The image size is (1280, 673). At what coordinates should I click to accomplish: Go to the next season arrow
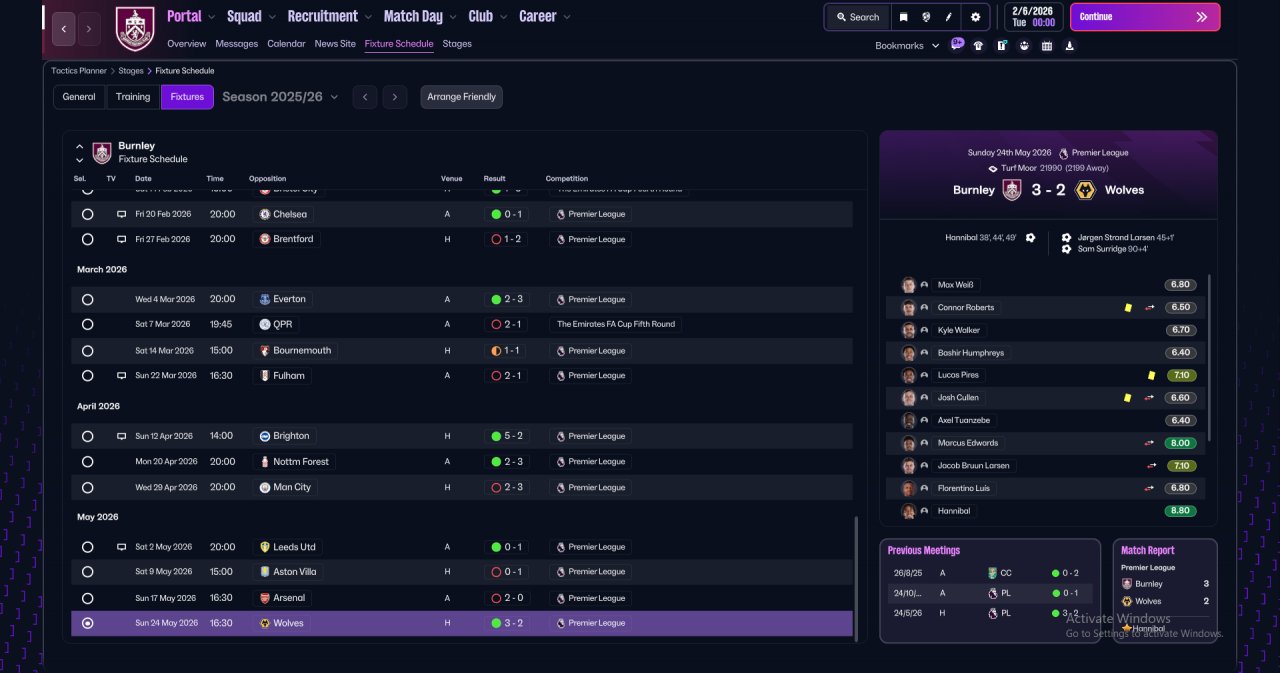point(395,97)
